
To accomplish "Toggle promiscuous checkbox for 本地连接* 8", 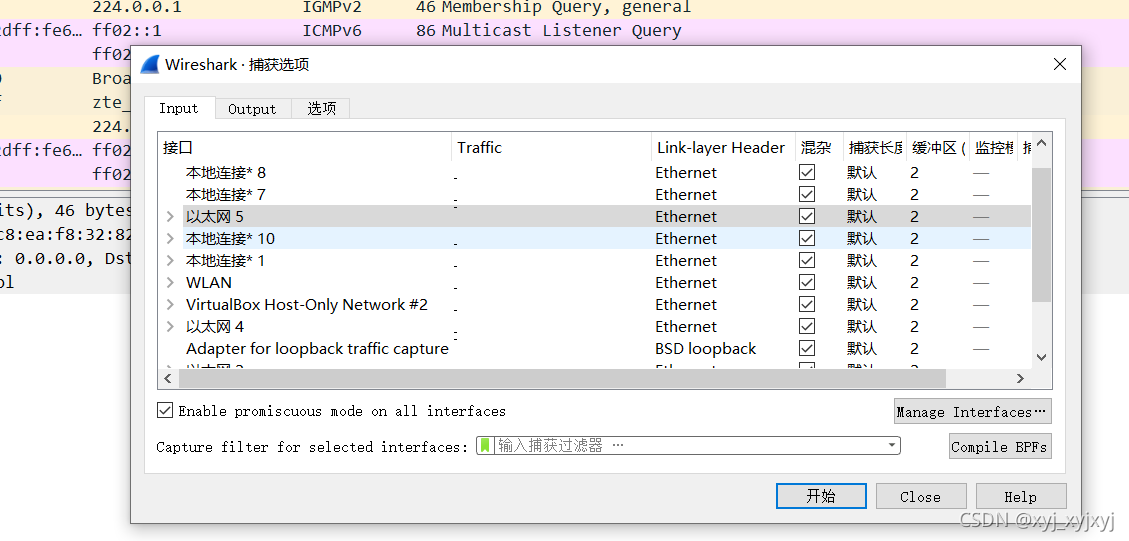I will [x=807, y=173].
